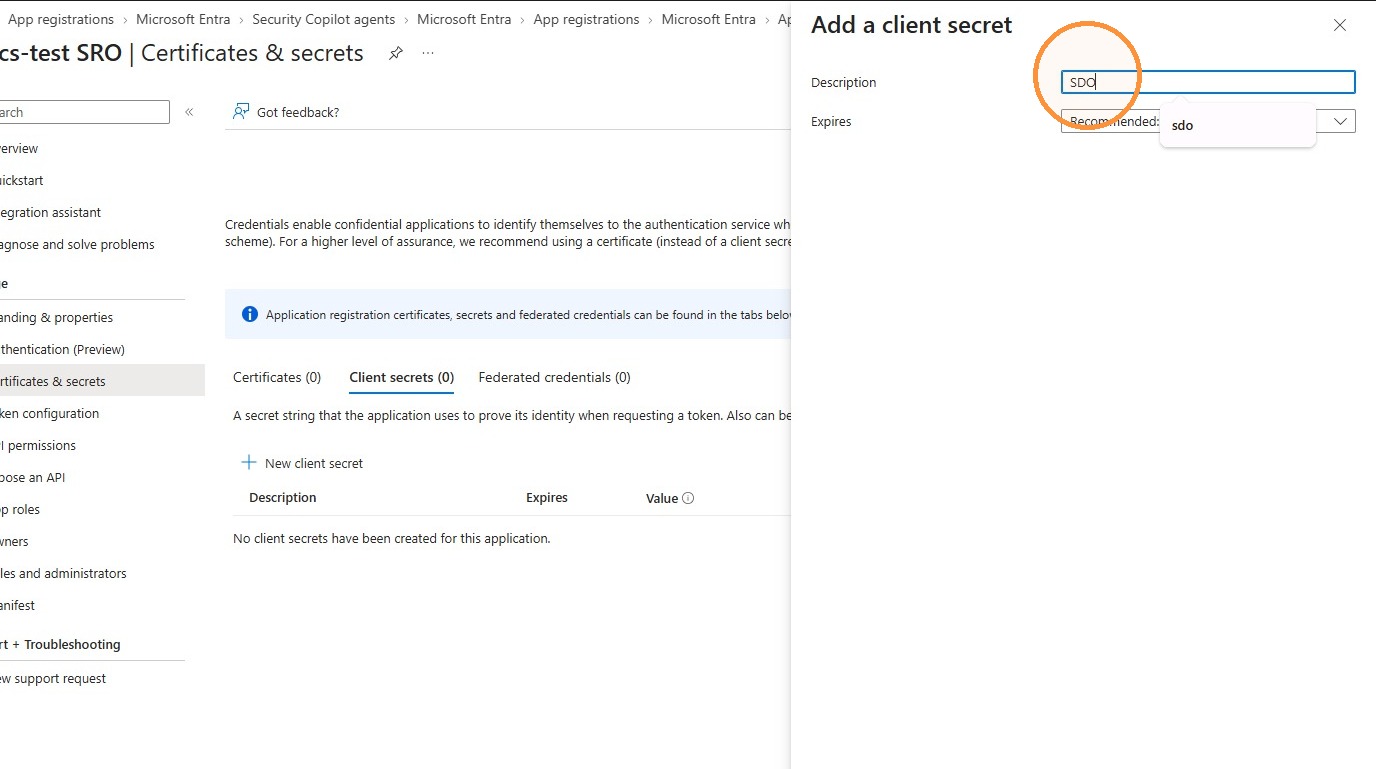Switch to the Certificates (0) tab
Viewport: 1376px width, 769px height.
click(x=277, y=377)
